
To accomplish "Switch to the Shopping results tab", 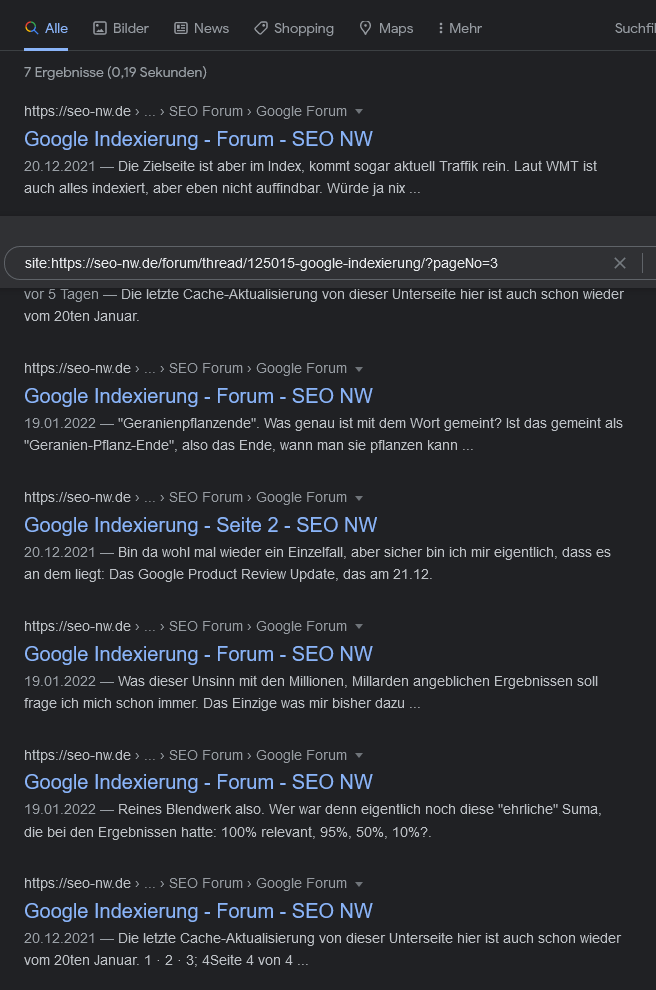I will pyautogui.click(x=294, y=28).
